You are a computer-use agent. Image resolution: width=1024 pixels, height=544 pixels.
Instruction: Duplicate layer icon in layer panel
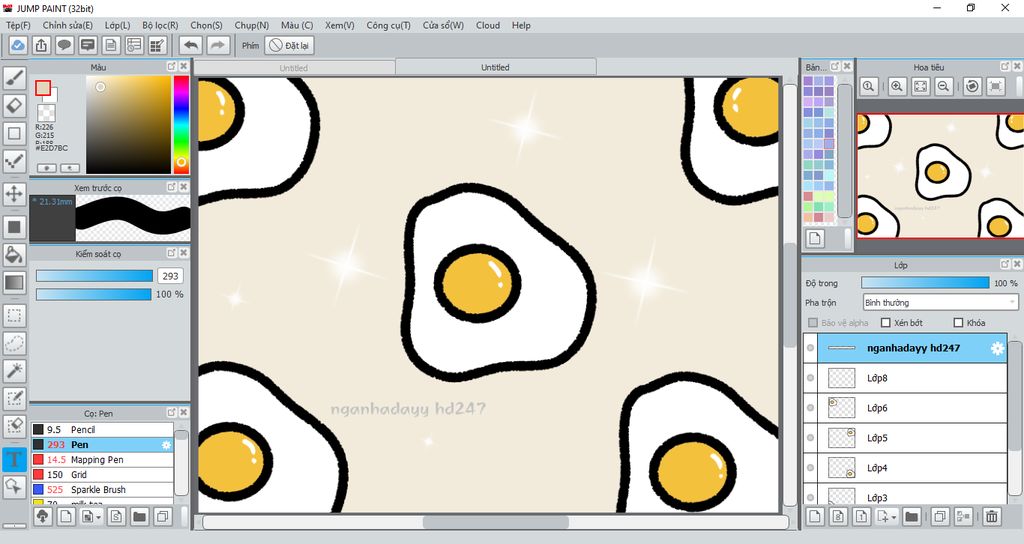coord(940,517)
